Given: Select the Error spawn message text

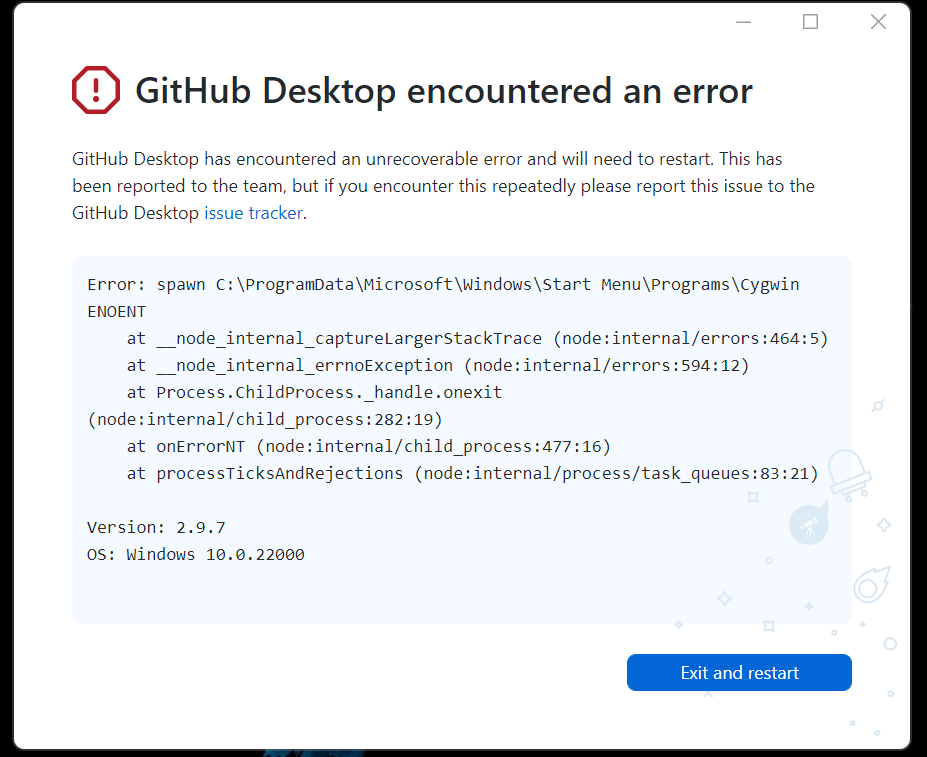Looking at the screenshot, I should pyautogui.click(x=400, y=284).
